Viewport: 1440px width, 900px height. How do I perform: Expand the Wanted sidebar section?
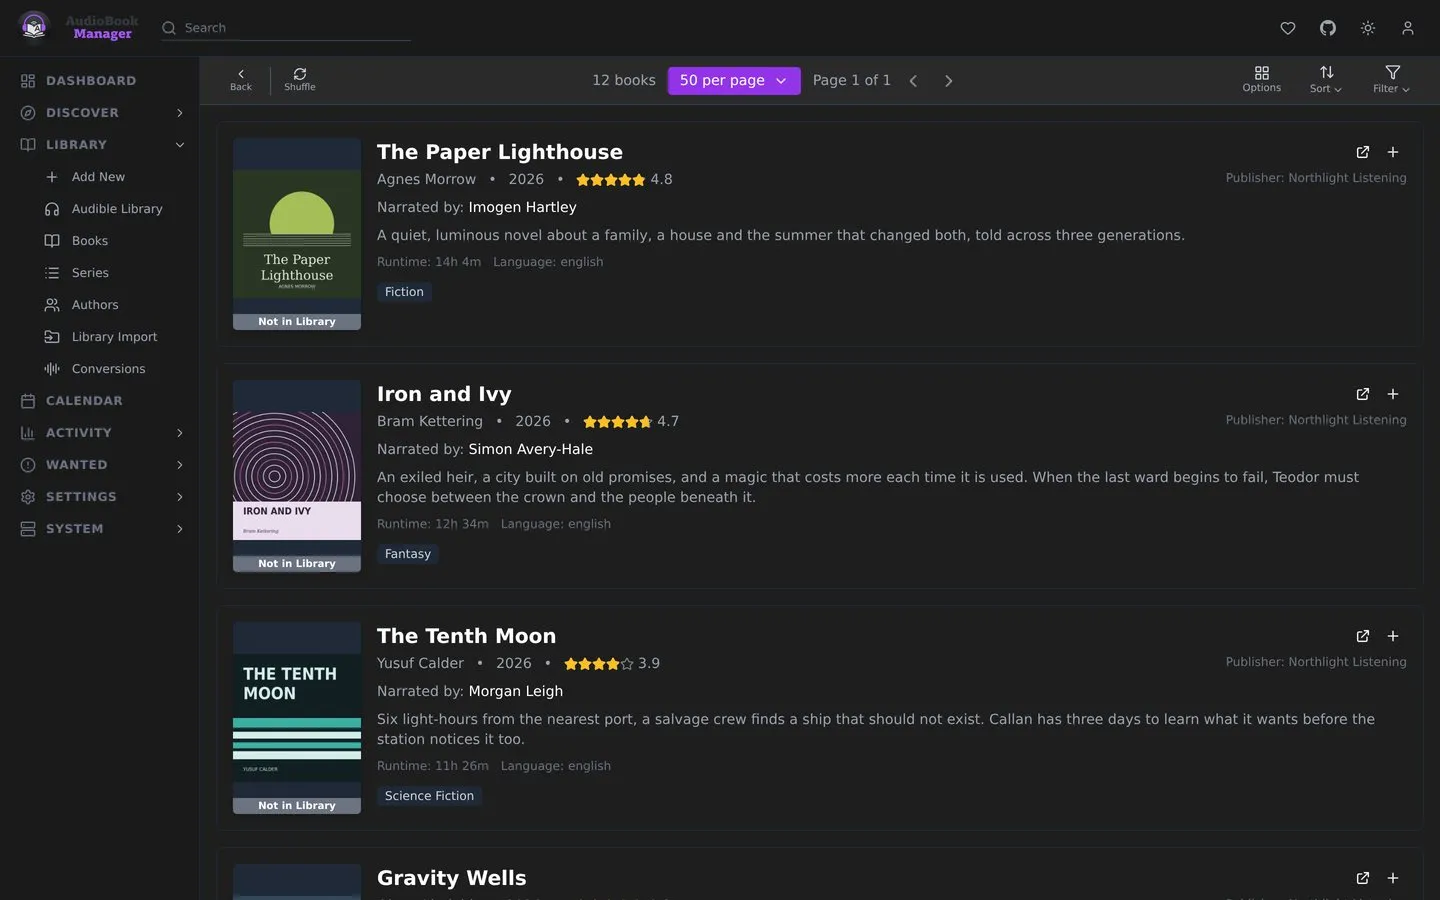tap(100, 464)
